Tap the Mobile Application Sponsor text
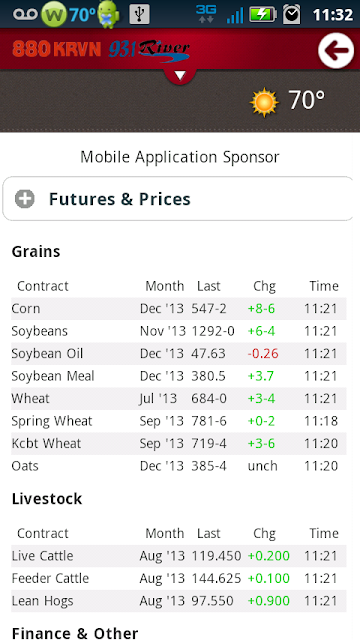Image resolution: width=360 pixels, height=640 pixels. 180,157
